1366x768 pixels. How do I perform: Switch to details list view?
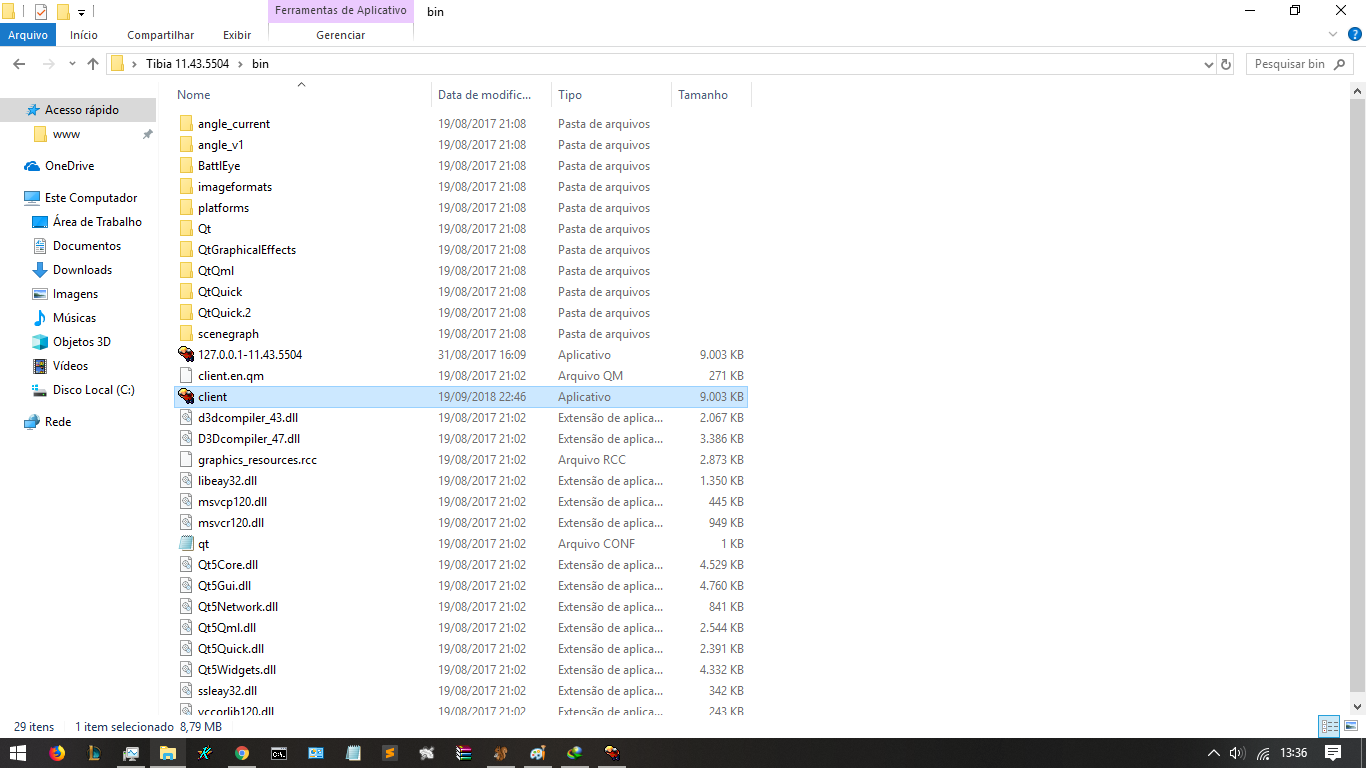1329,727
